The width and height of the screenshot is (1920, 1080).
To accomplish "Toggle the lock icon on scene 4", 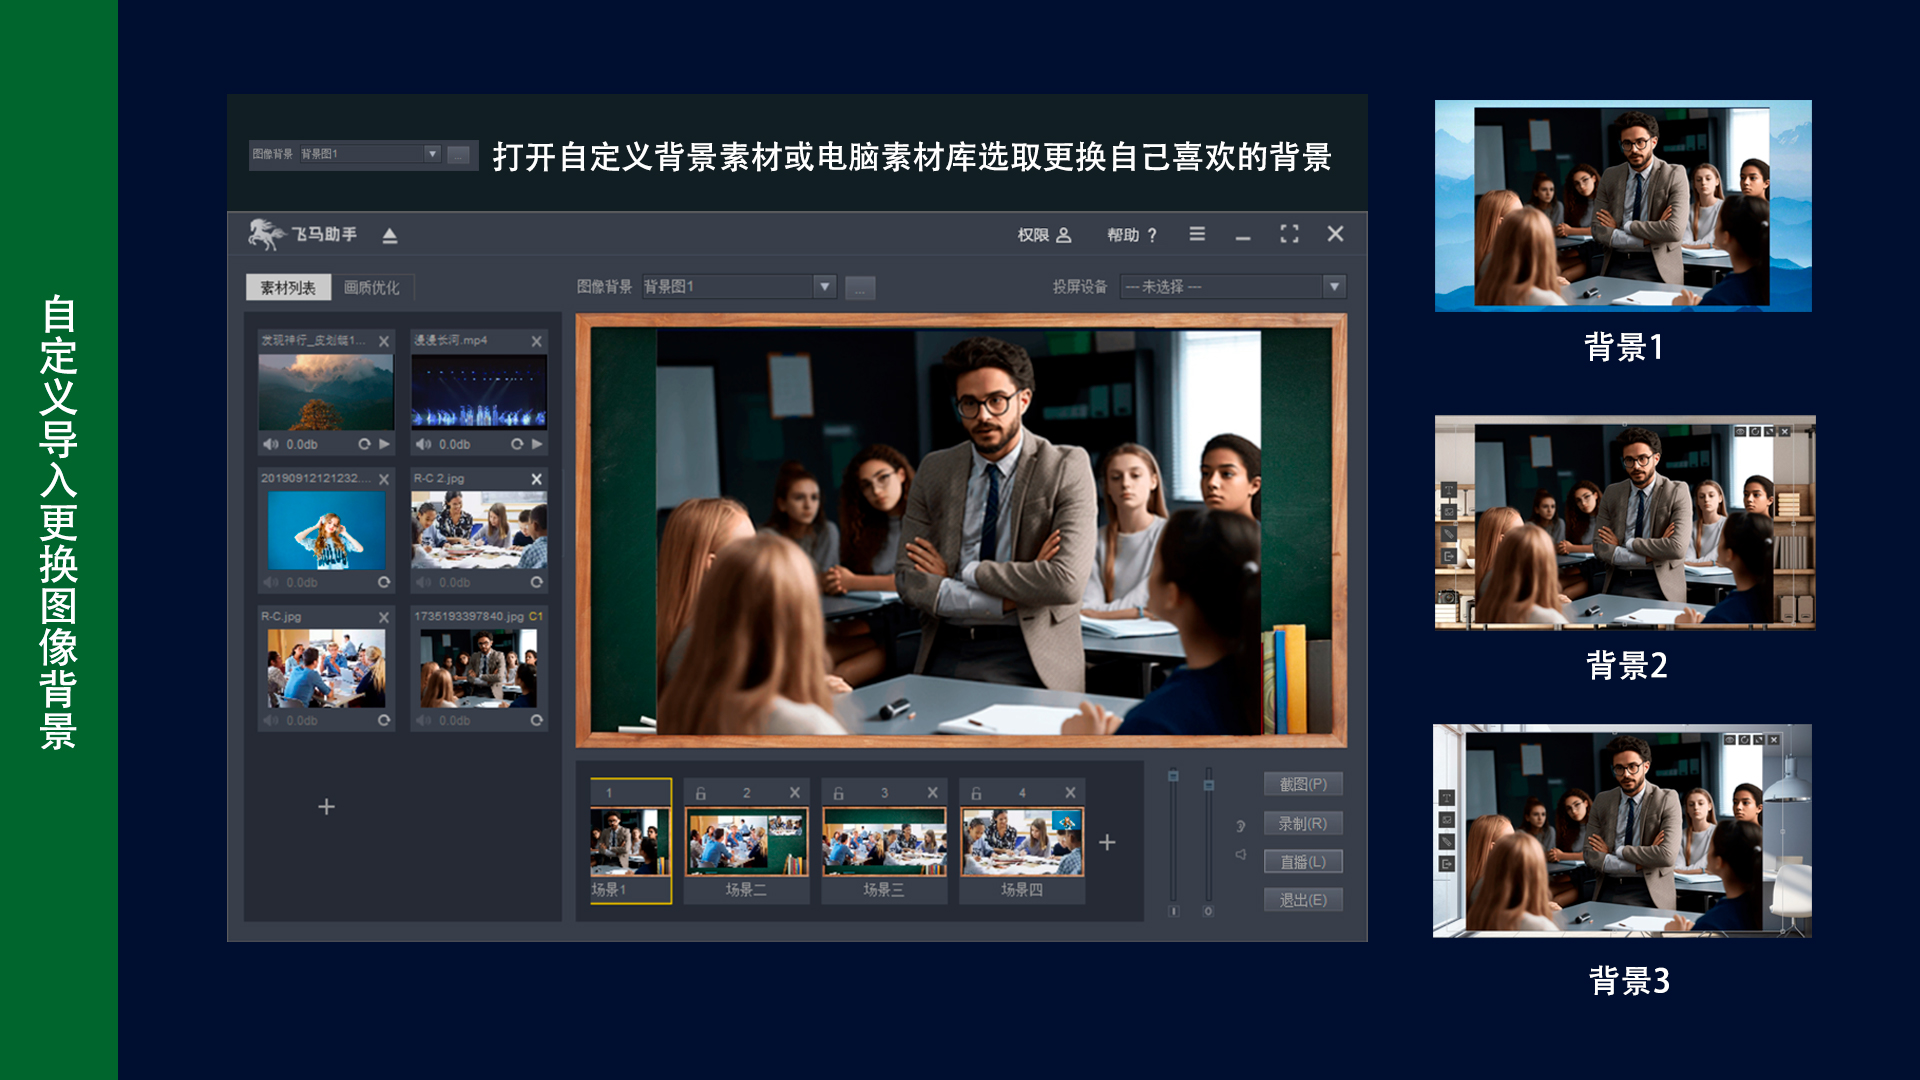I will pos(976,793).
